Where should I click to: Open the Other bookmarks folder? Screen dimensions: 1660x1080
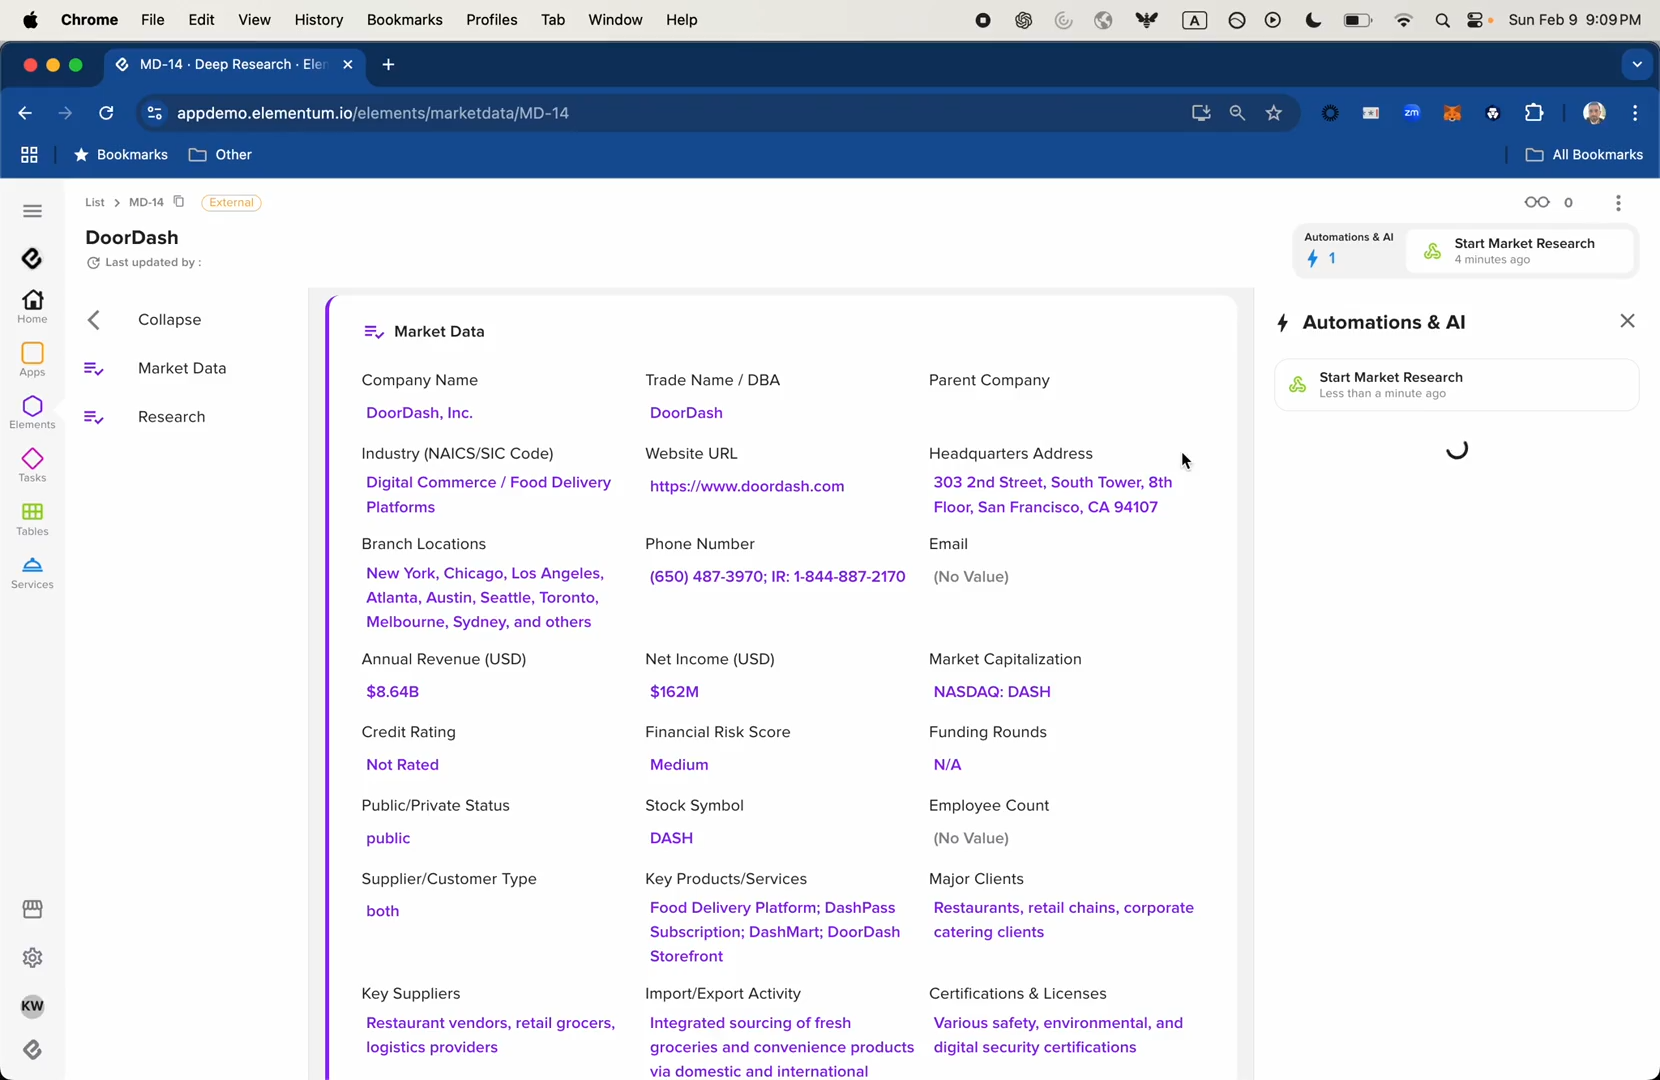(220, 155)
